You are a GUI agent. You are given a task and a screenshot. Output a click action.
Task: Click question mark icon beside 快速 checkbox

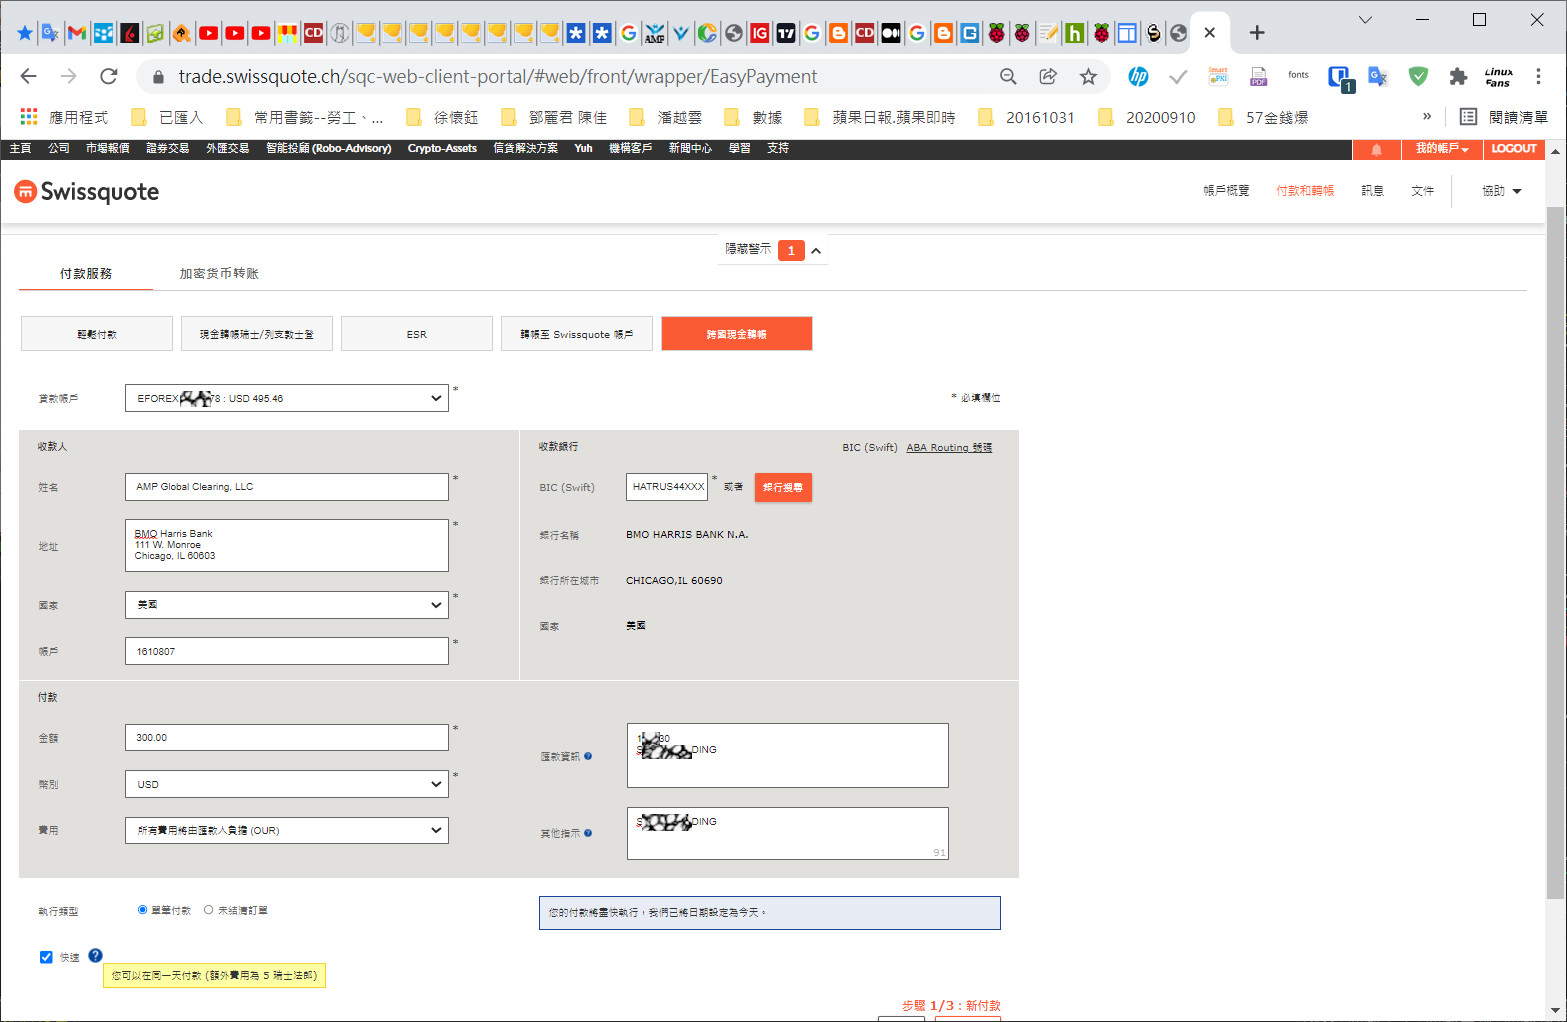pos(95,956)
